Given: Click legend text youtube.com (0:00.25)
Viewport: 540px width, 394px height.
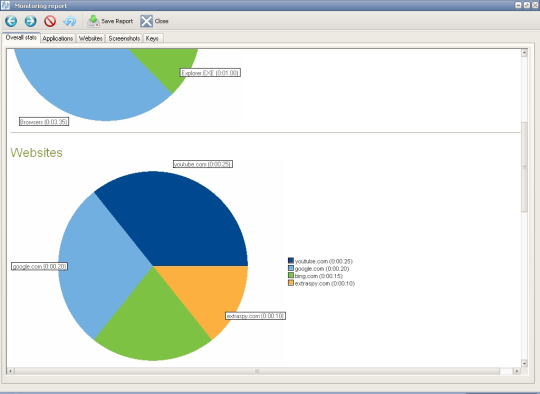Looking at the screenshot, I should coord(324,261).
